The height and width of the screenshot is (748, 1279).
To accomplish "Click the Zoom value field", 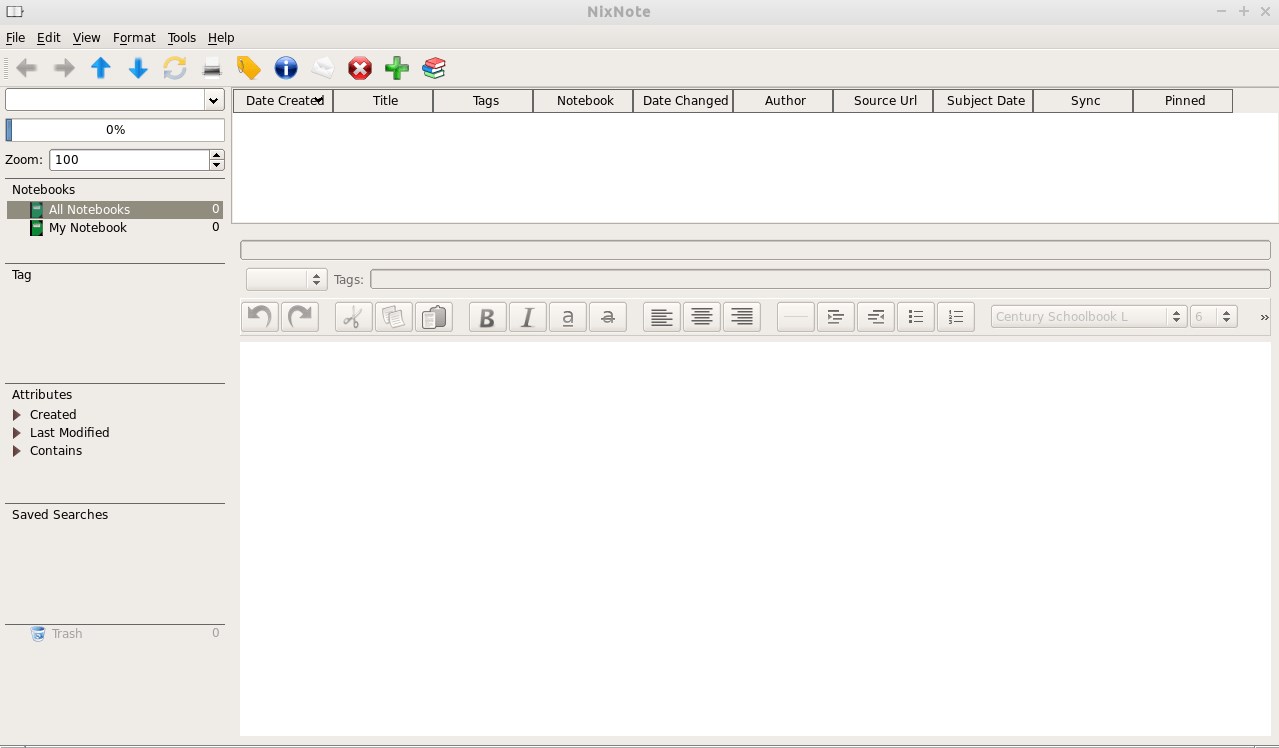I will point(130,160).
